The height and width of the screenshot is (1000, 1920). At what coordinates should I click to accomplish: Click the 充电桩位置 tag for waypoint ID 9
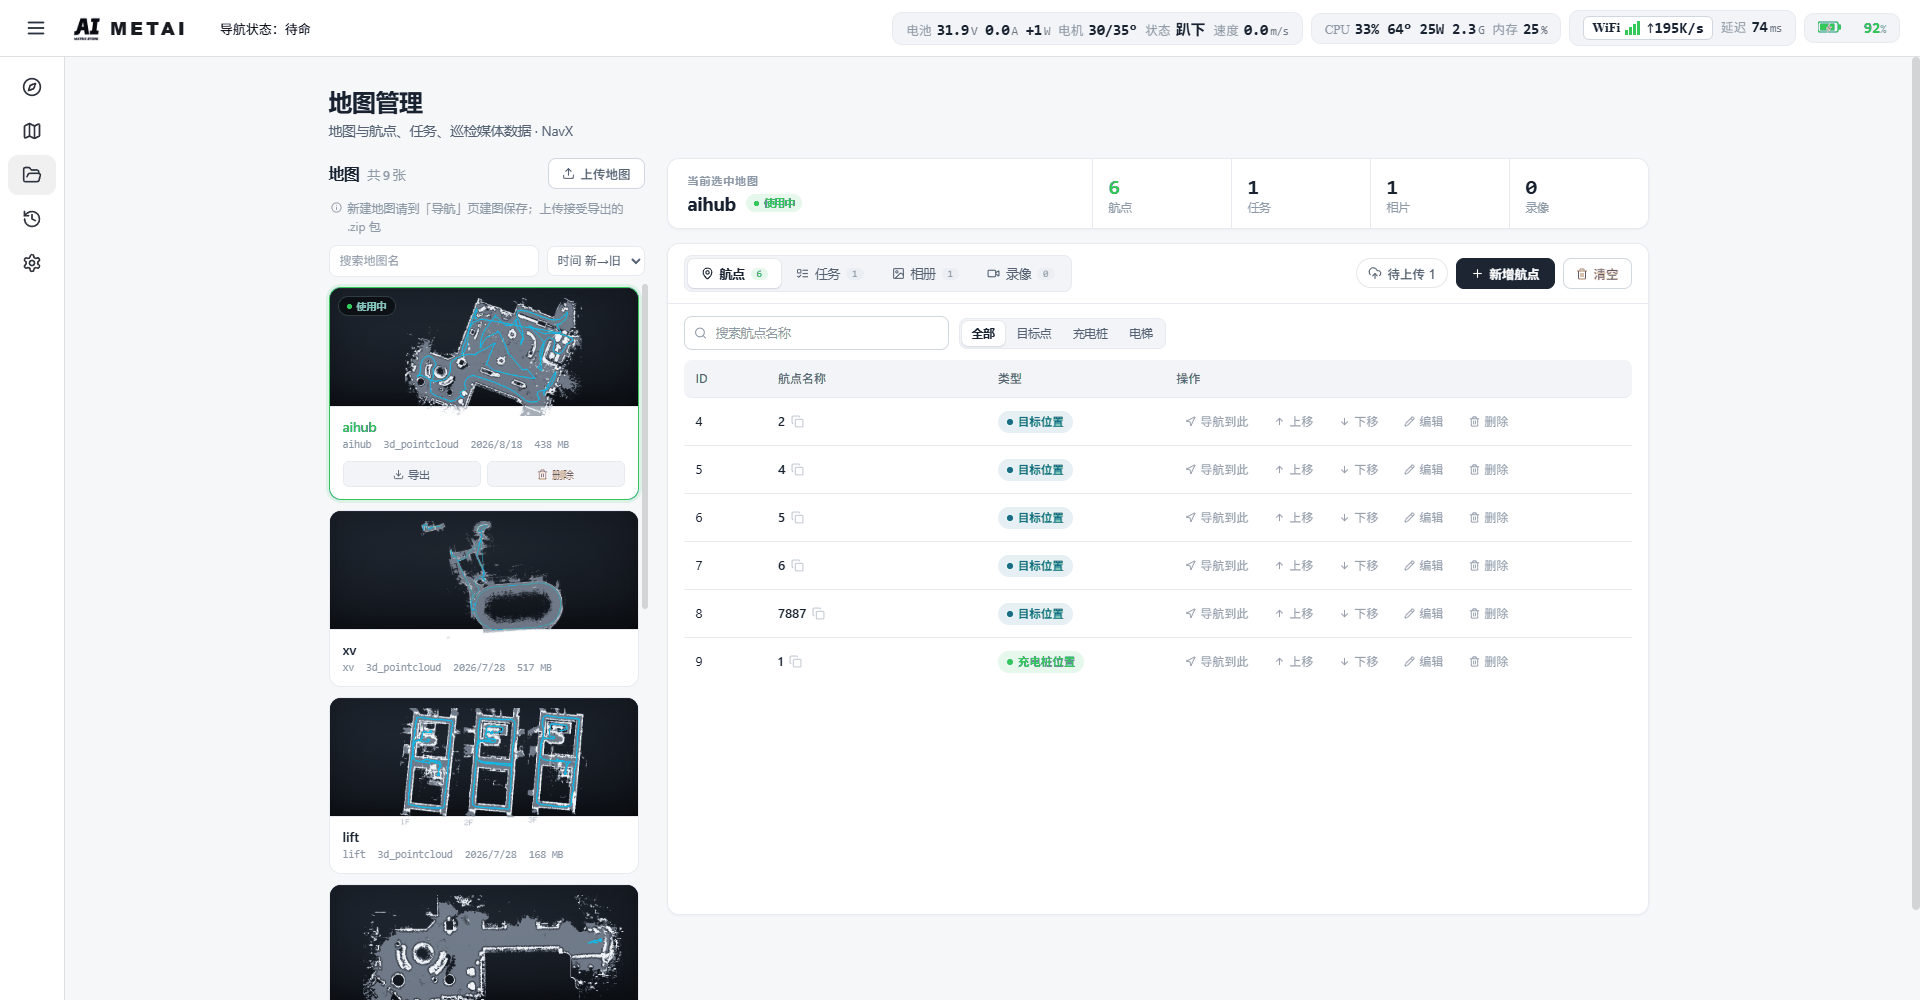(x=1041, y=662)
